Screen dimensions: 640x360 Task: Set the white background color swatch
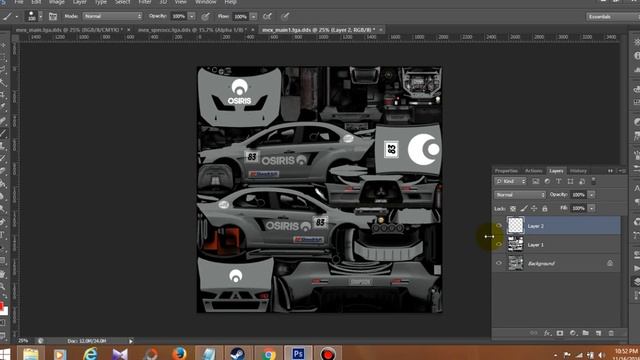(4, 311)
